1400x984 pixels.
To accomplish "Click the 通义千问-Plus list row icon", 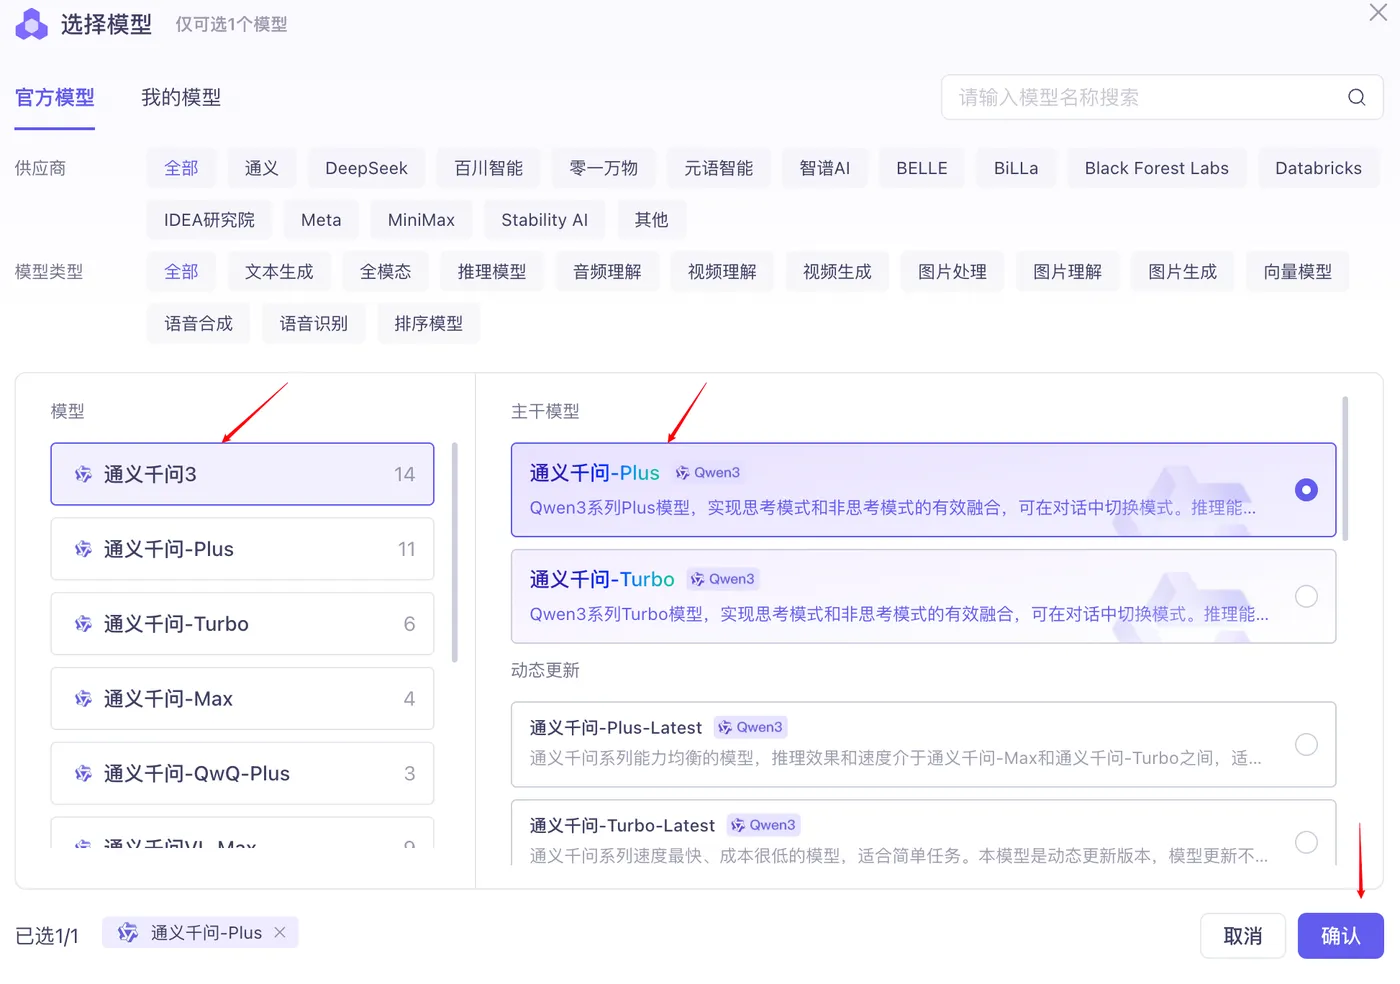I will tap(84, 549).
